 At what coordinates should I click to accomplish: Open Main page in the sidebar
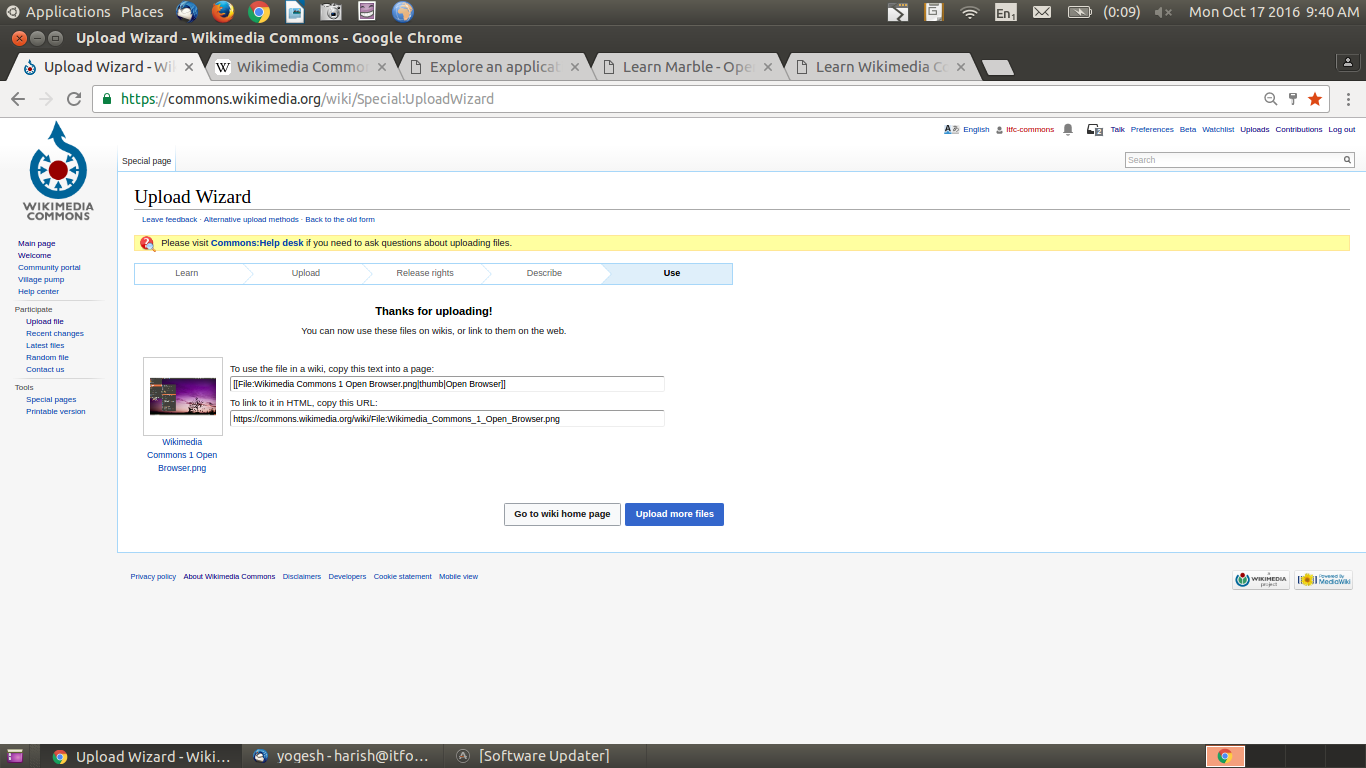tap(37, 244)
